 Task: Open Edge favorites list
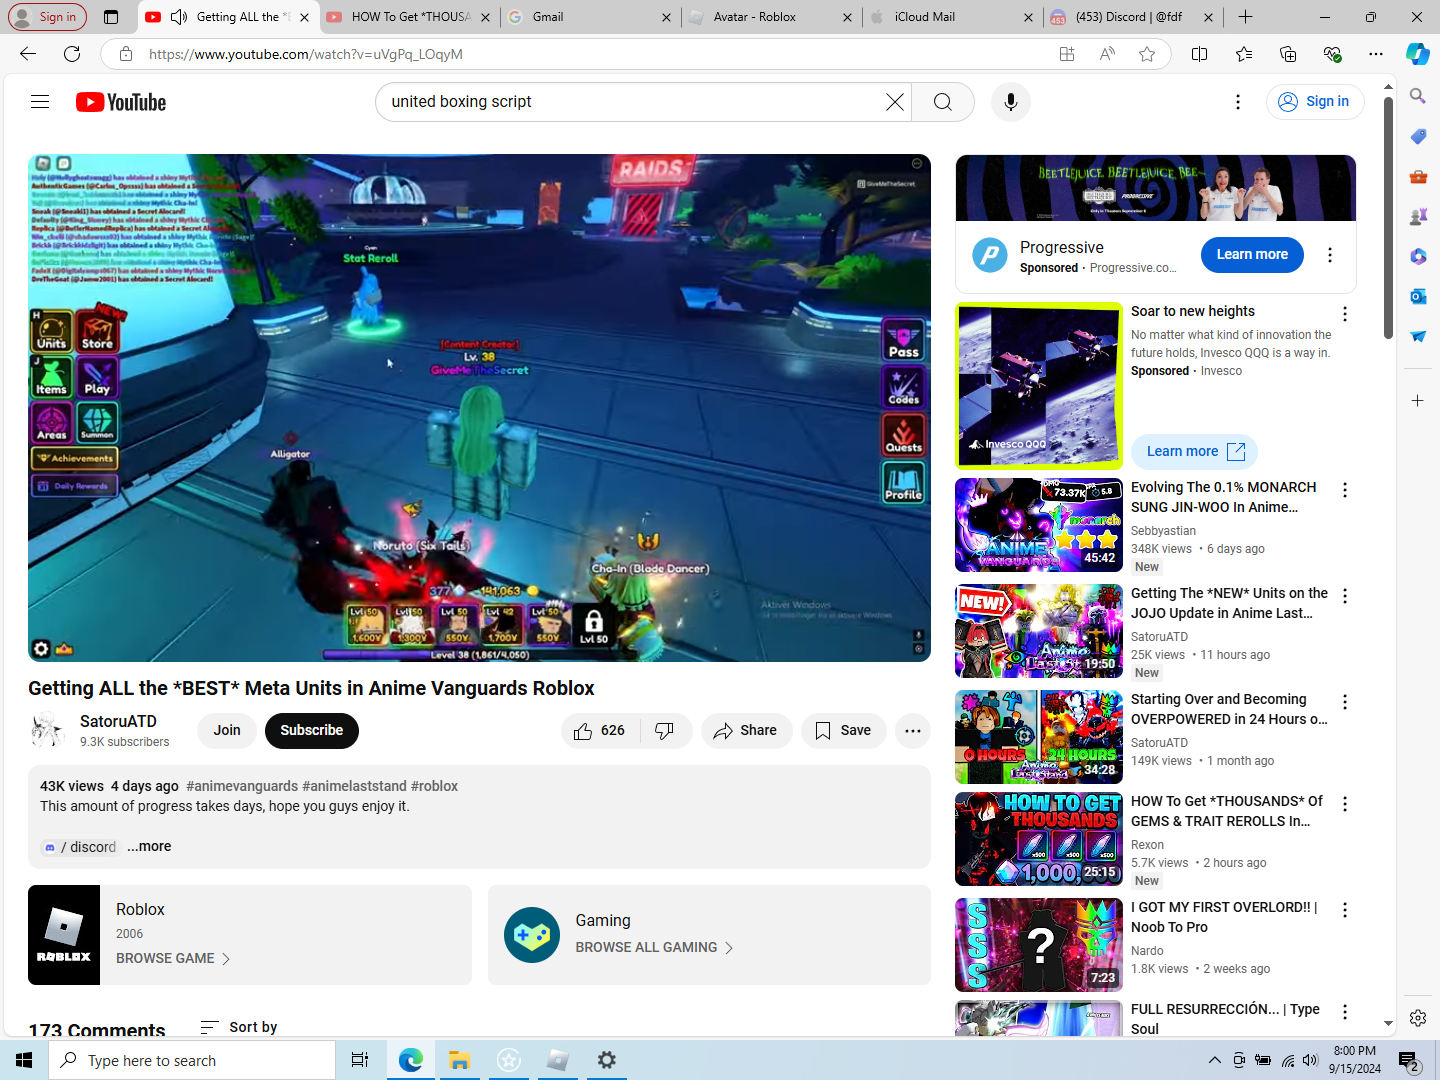1244,54
